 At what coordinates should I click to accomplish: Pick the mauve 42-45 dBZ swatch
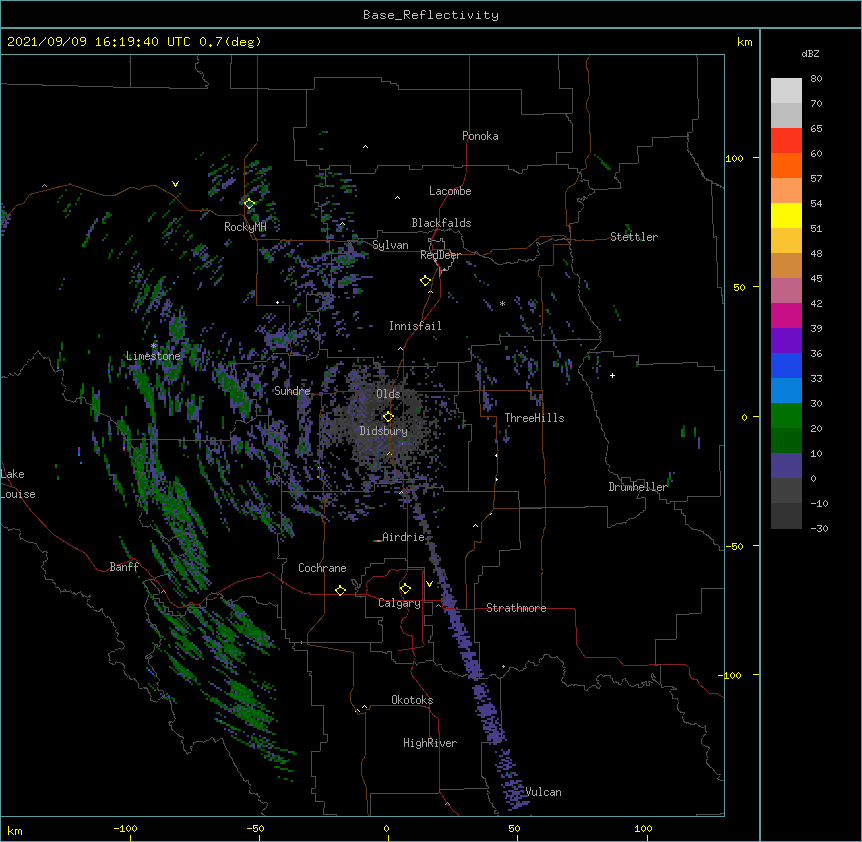point(786,291)
